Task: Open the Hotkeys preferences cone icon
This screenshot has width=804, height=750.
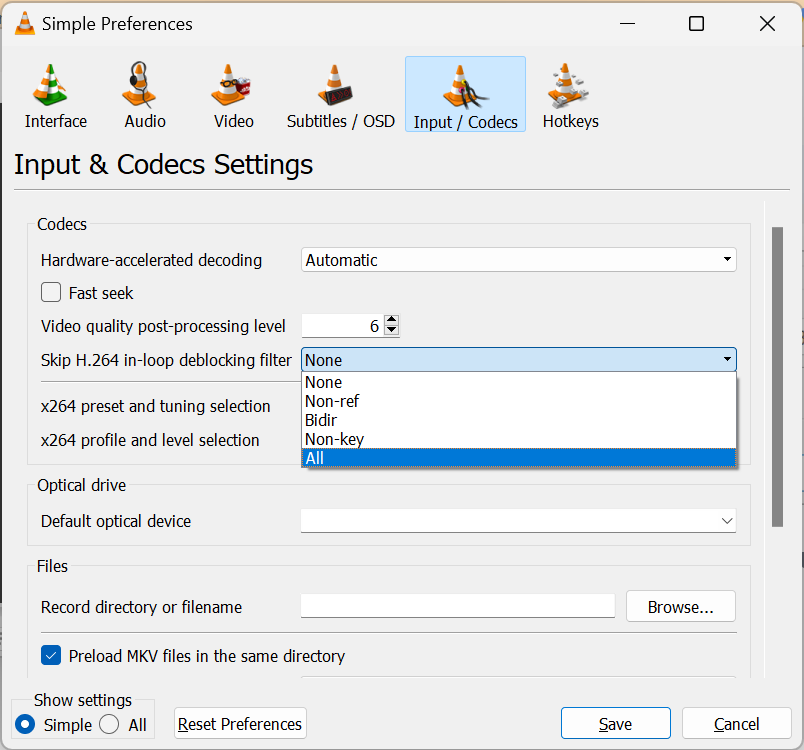Action: [568, 85]
